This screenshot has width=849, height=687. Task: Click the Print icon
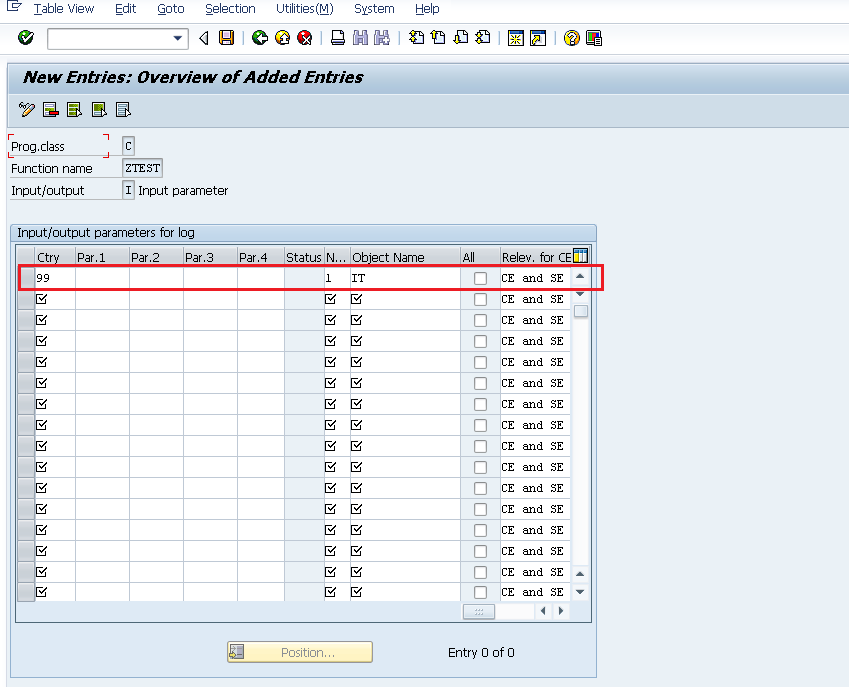[338, 38]
